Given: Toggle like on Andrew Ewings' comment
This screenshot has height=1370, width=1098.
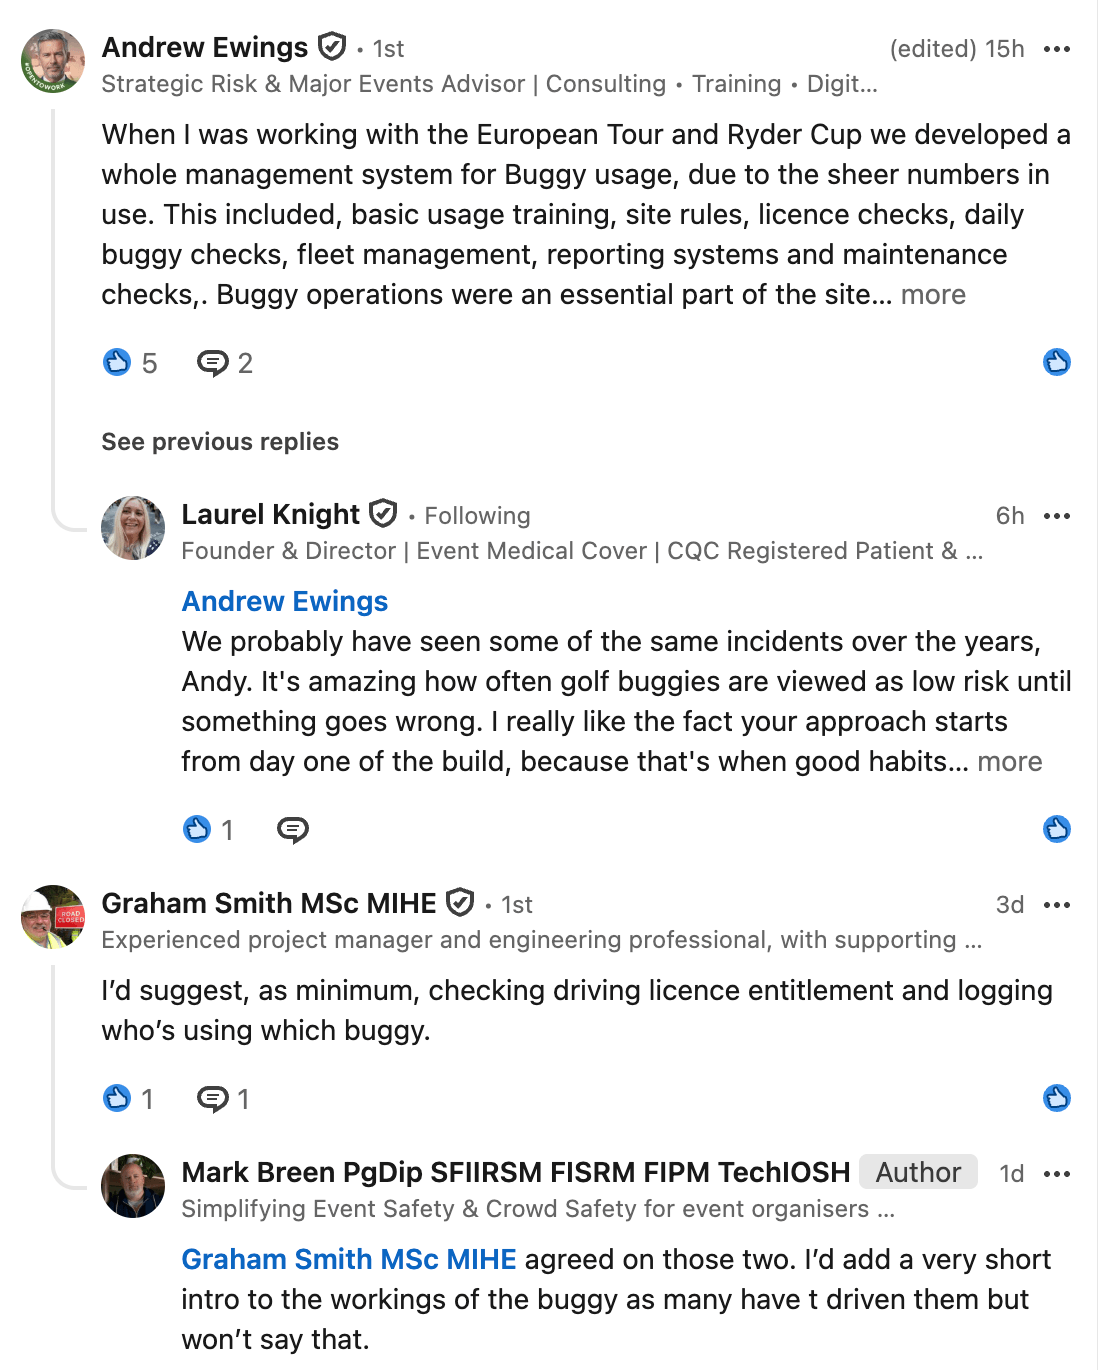Looking at the screenshot, I should point(1057,362).
